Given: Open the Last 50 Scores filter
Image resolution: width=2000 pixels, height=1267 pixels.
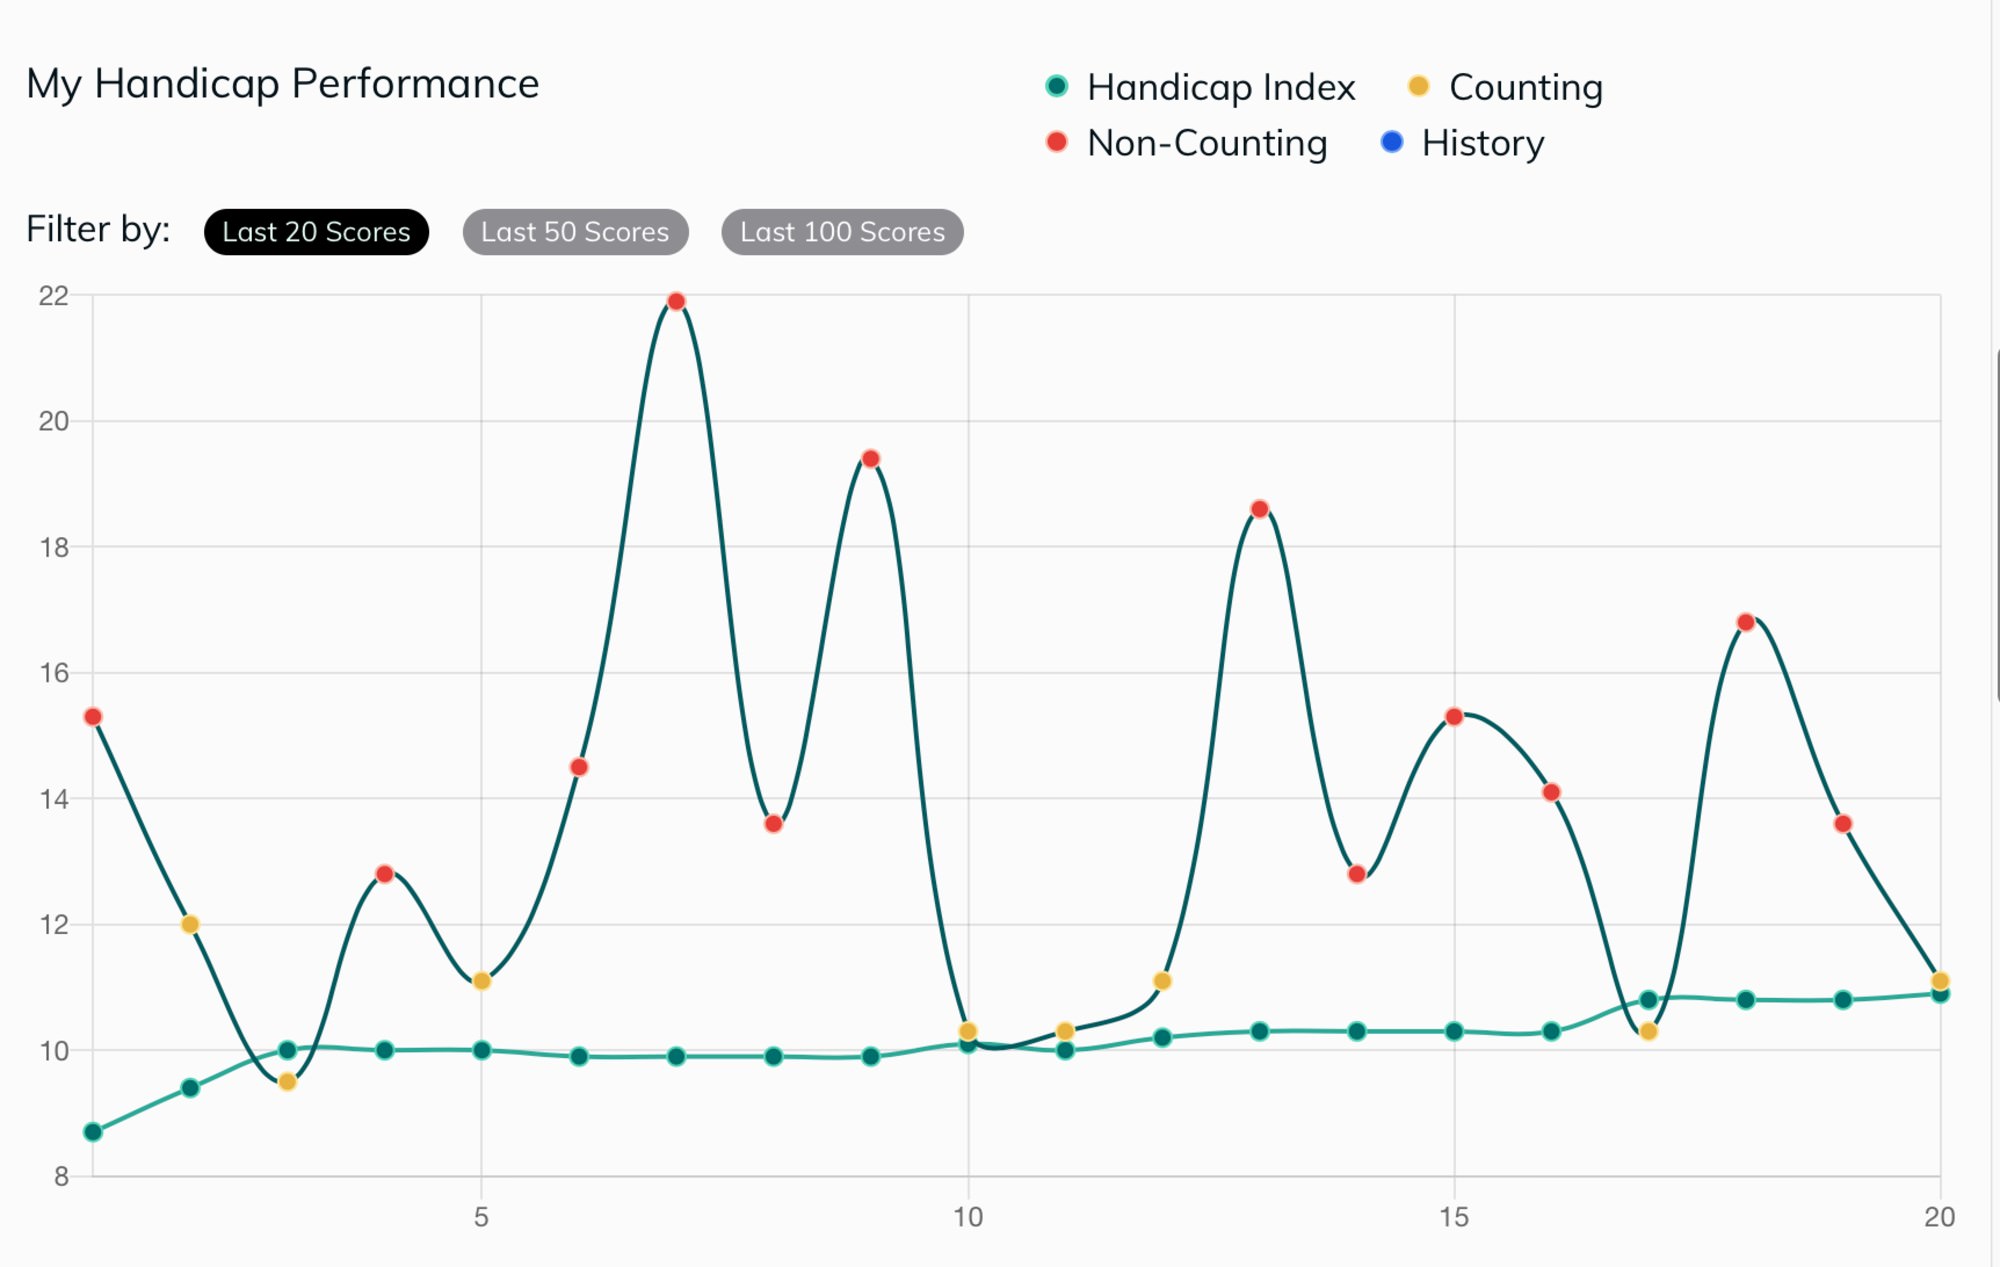Looking at the screenshot, I should point(575,232).
